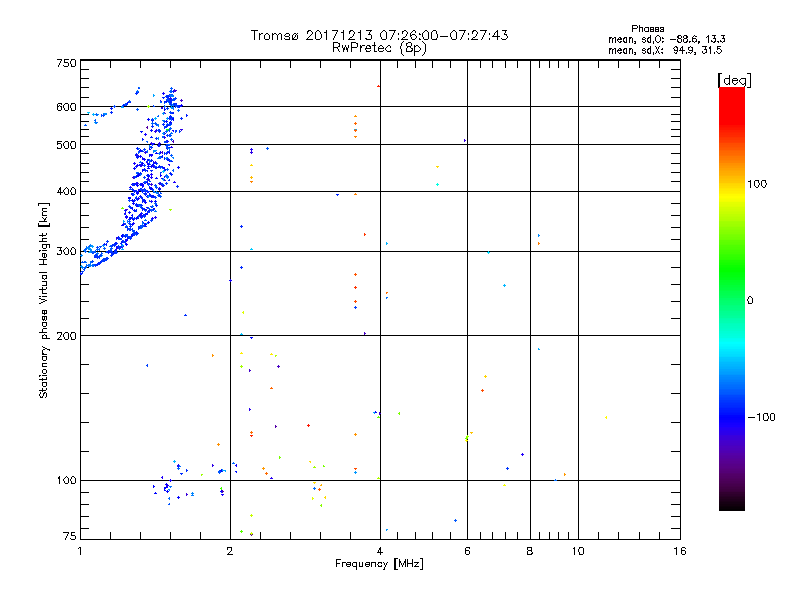Viewport: 800px width, 600px height.
Task: Click the y-axis '600' tick label
Action: [66, 107]
